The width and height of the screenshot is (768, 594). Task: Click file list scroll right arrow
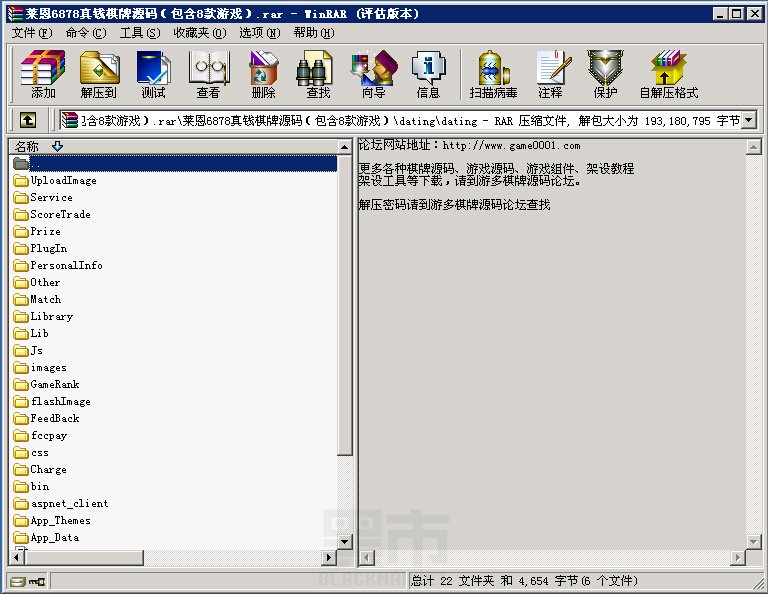pyautogui.click(x=329, y=557)
